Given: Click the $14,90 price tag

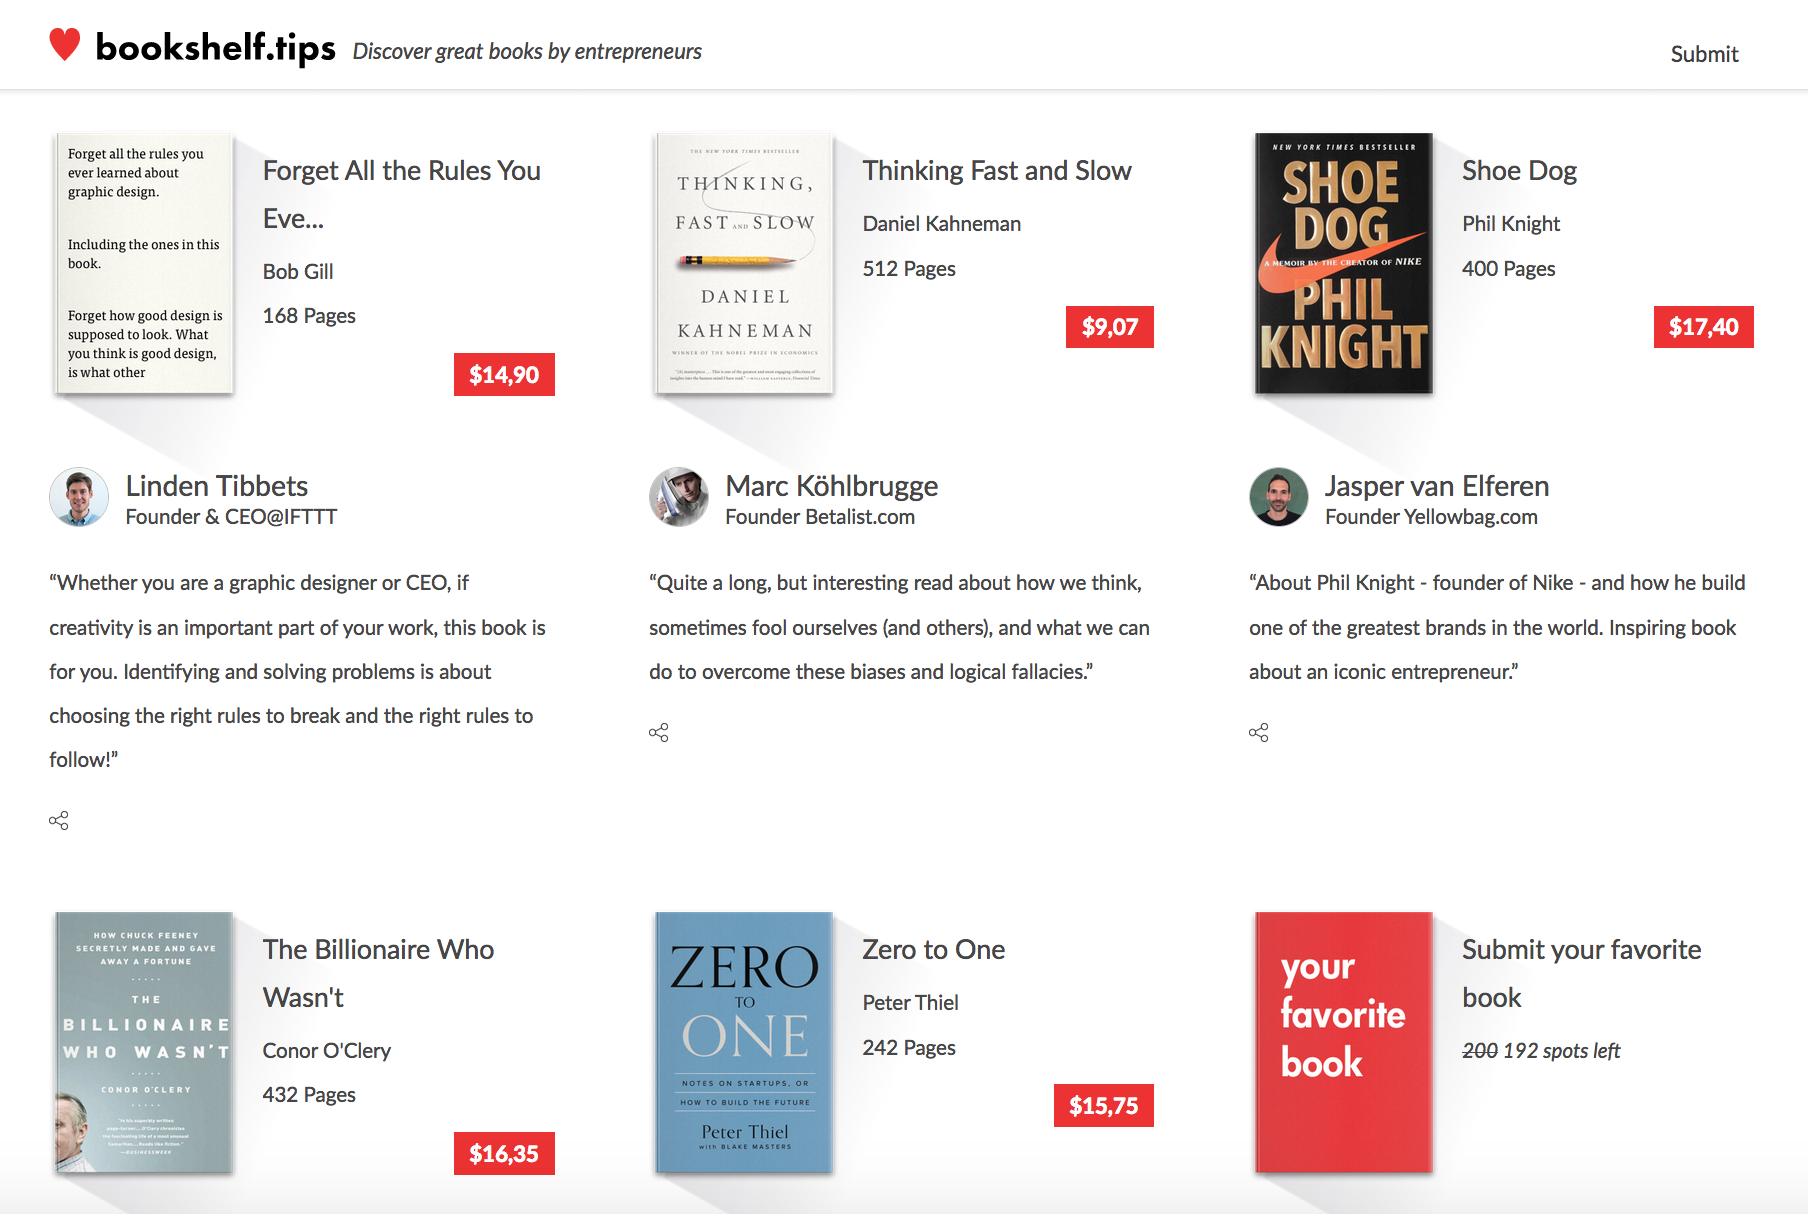Looking at the screenshot, I should point(504,375).
